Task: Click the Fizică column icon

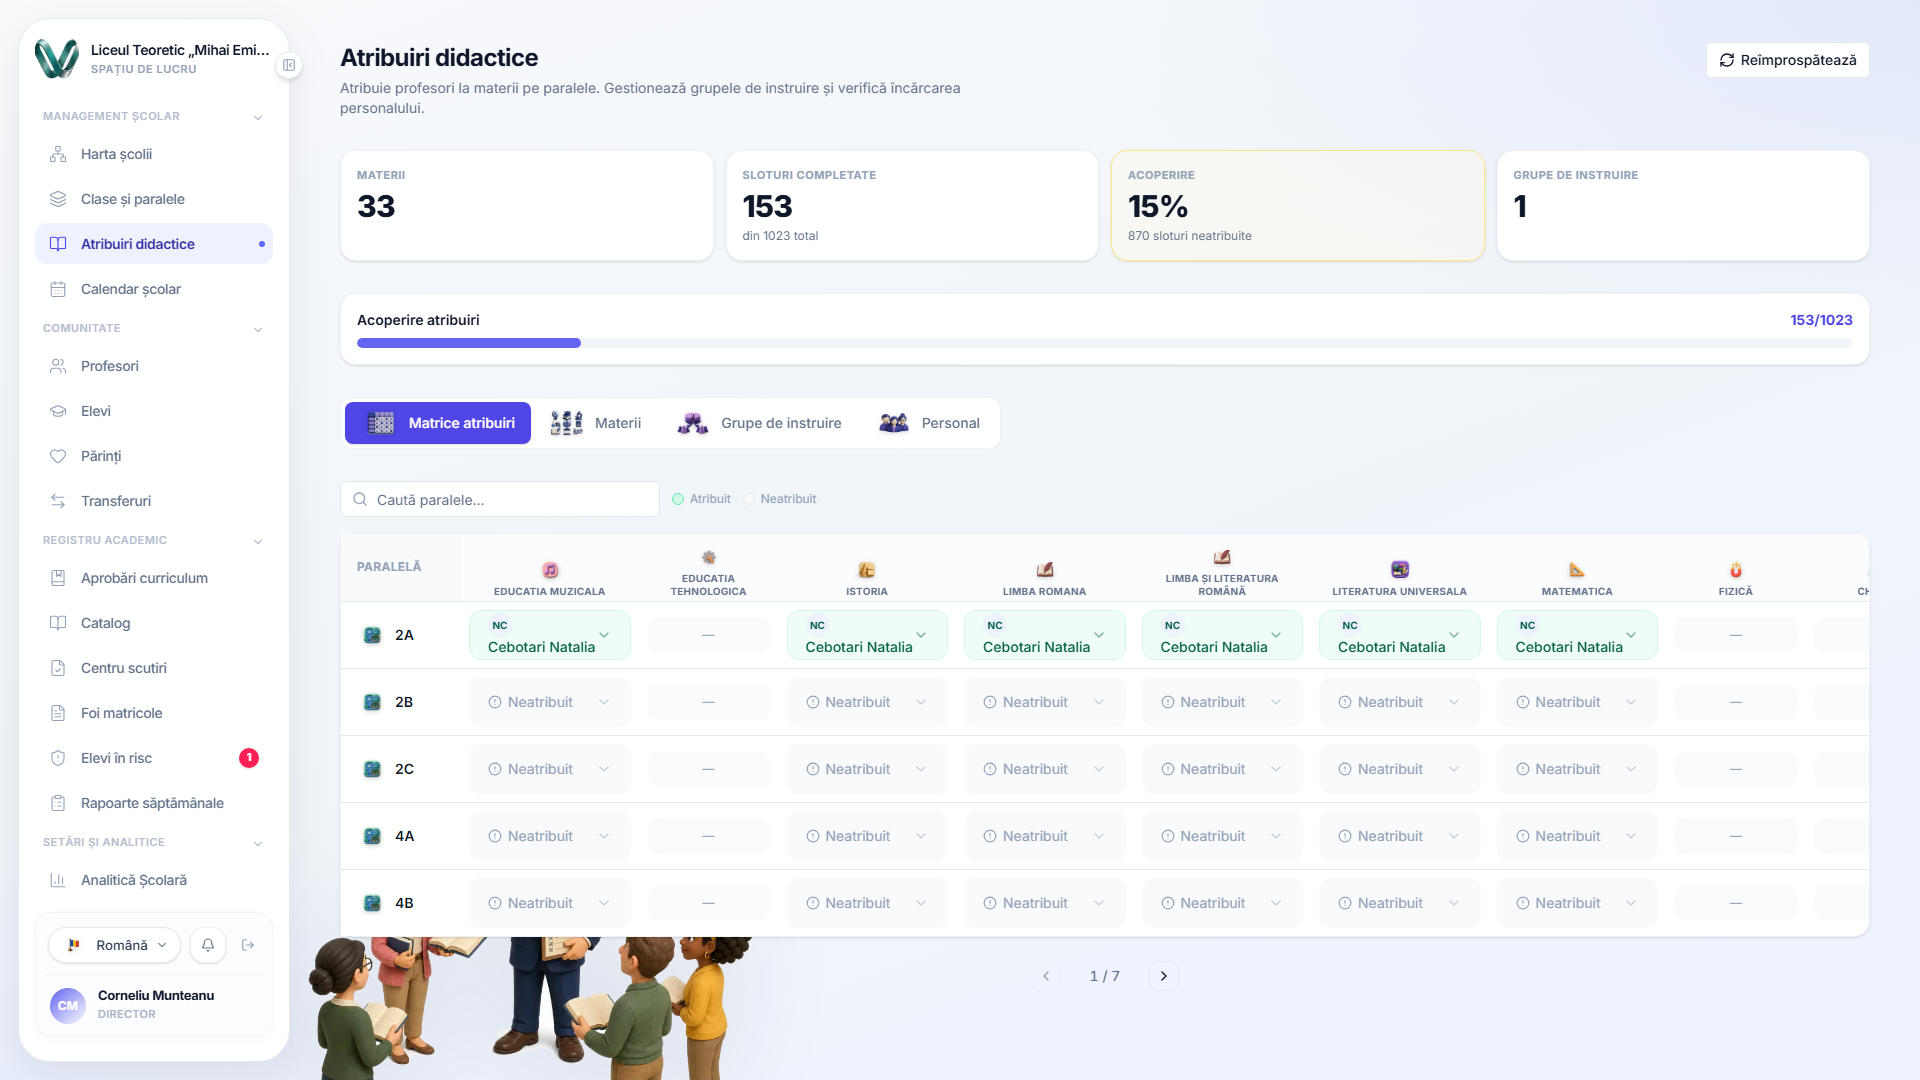Action: [1736, 570]
